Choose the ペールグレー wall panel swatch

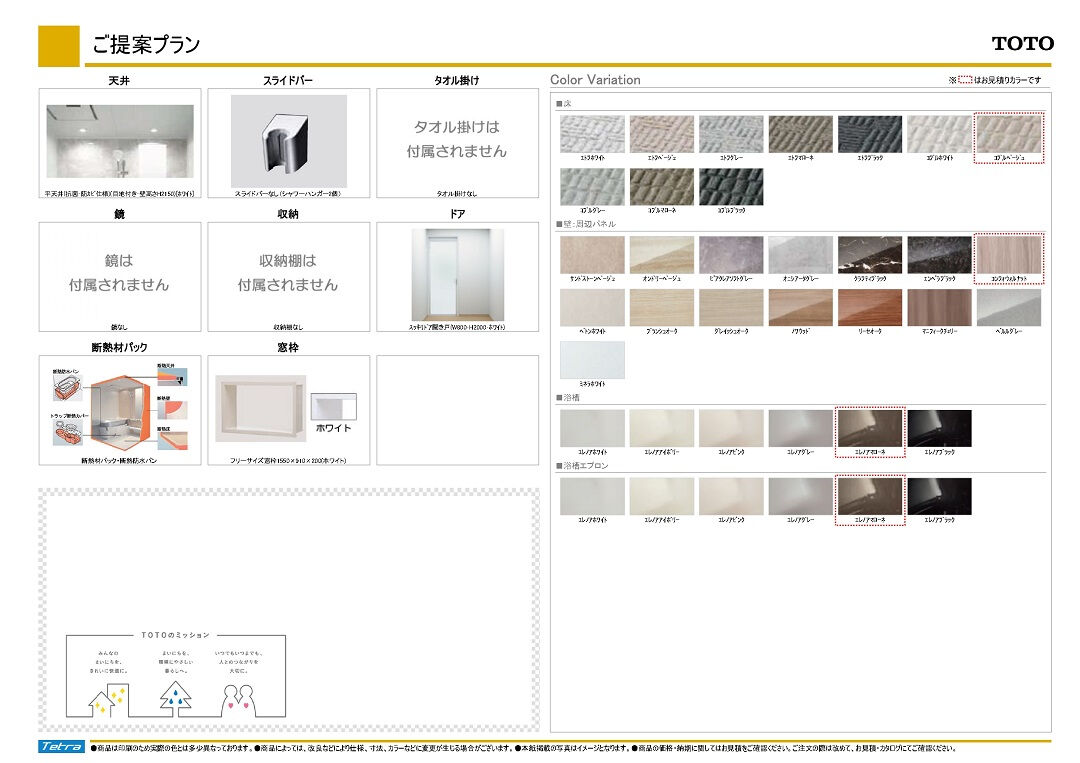click(x=1009, y=307)
